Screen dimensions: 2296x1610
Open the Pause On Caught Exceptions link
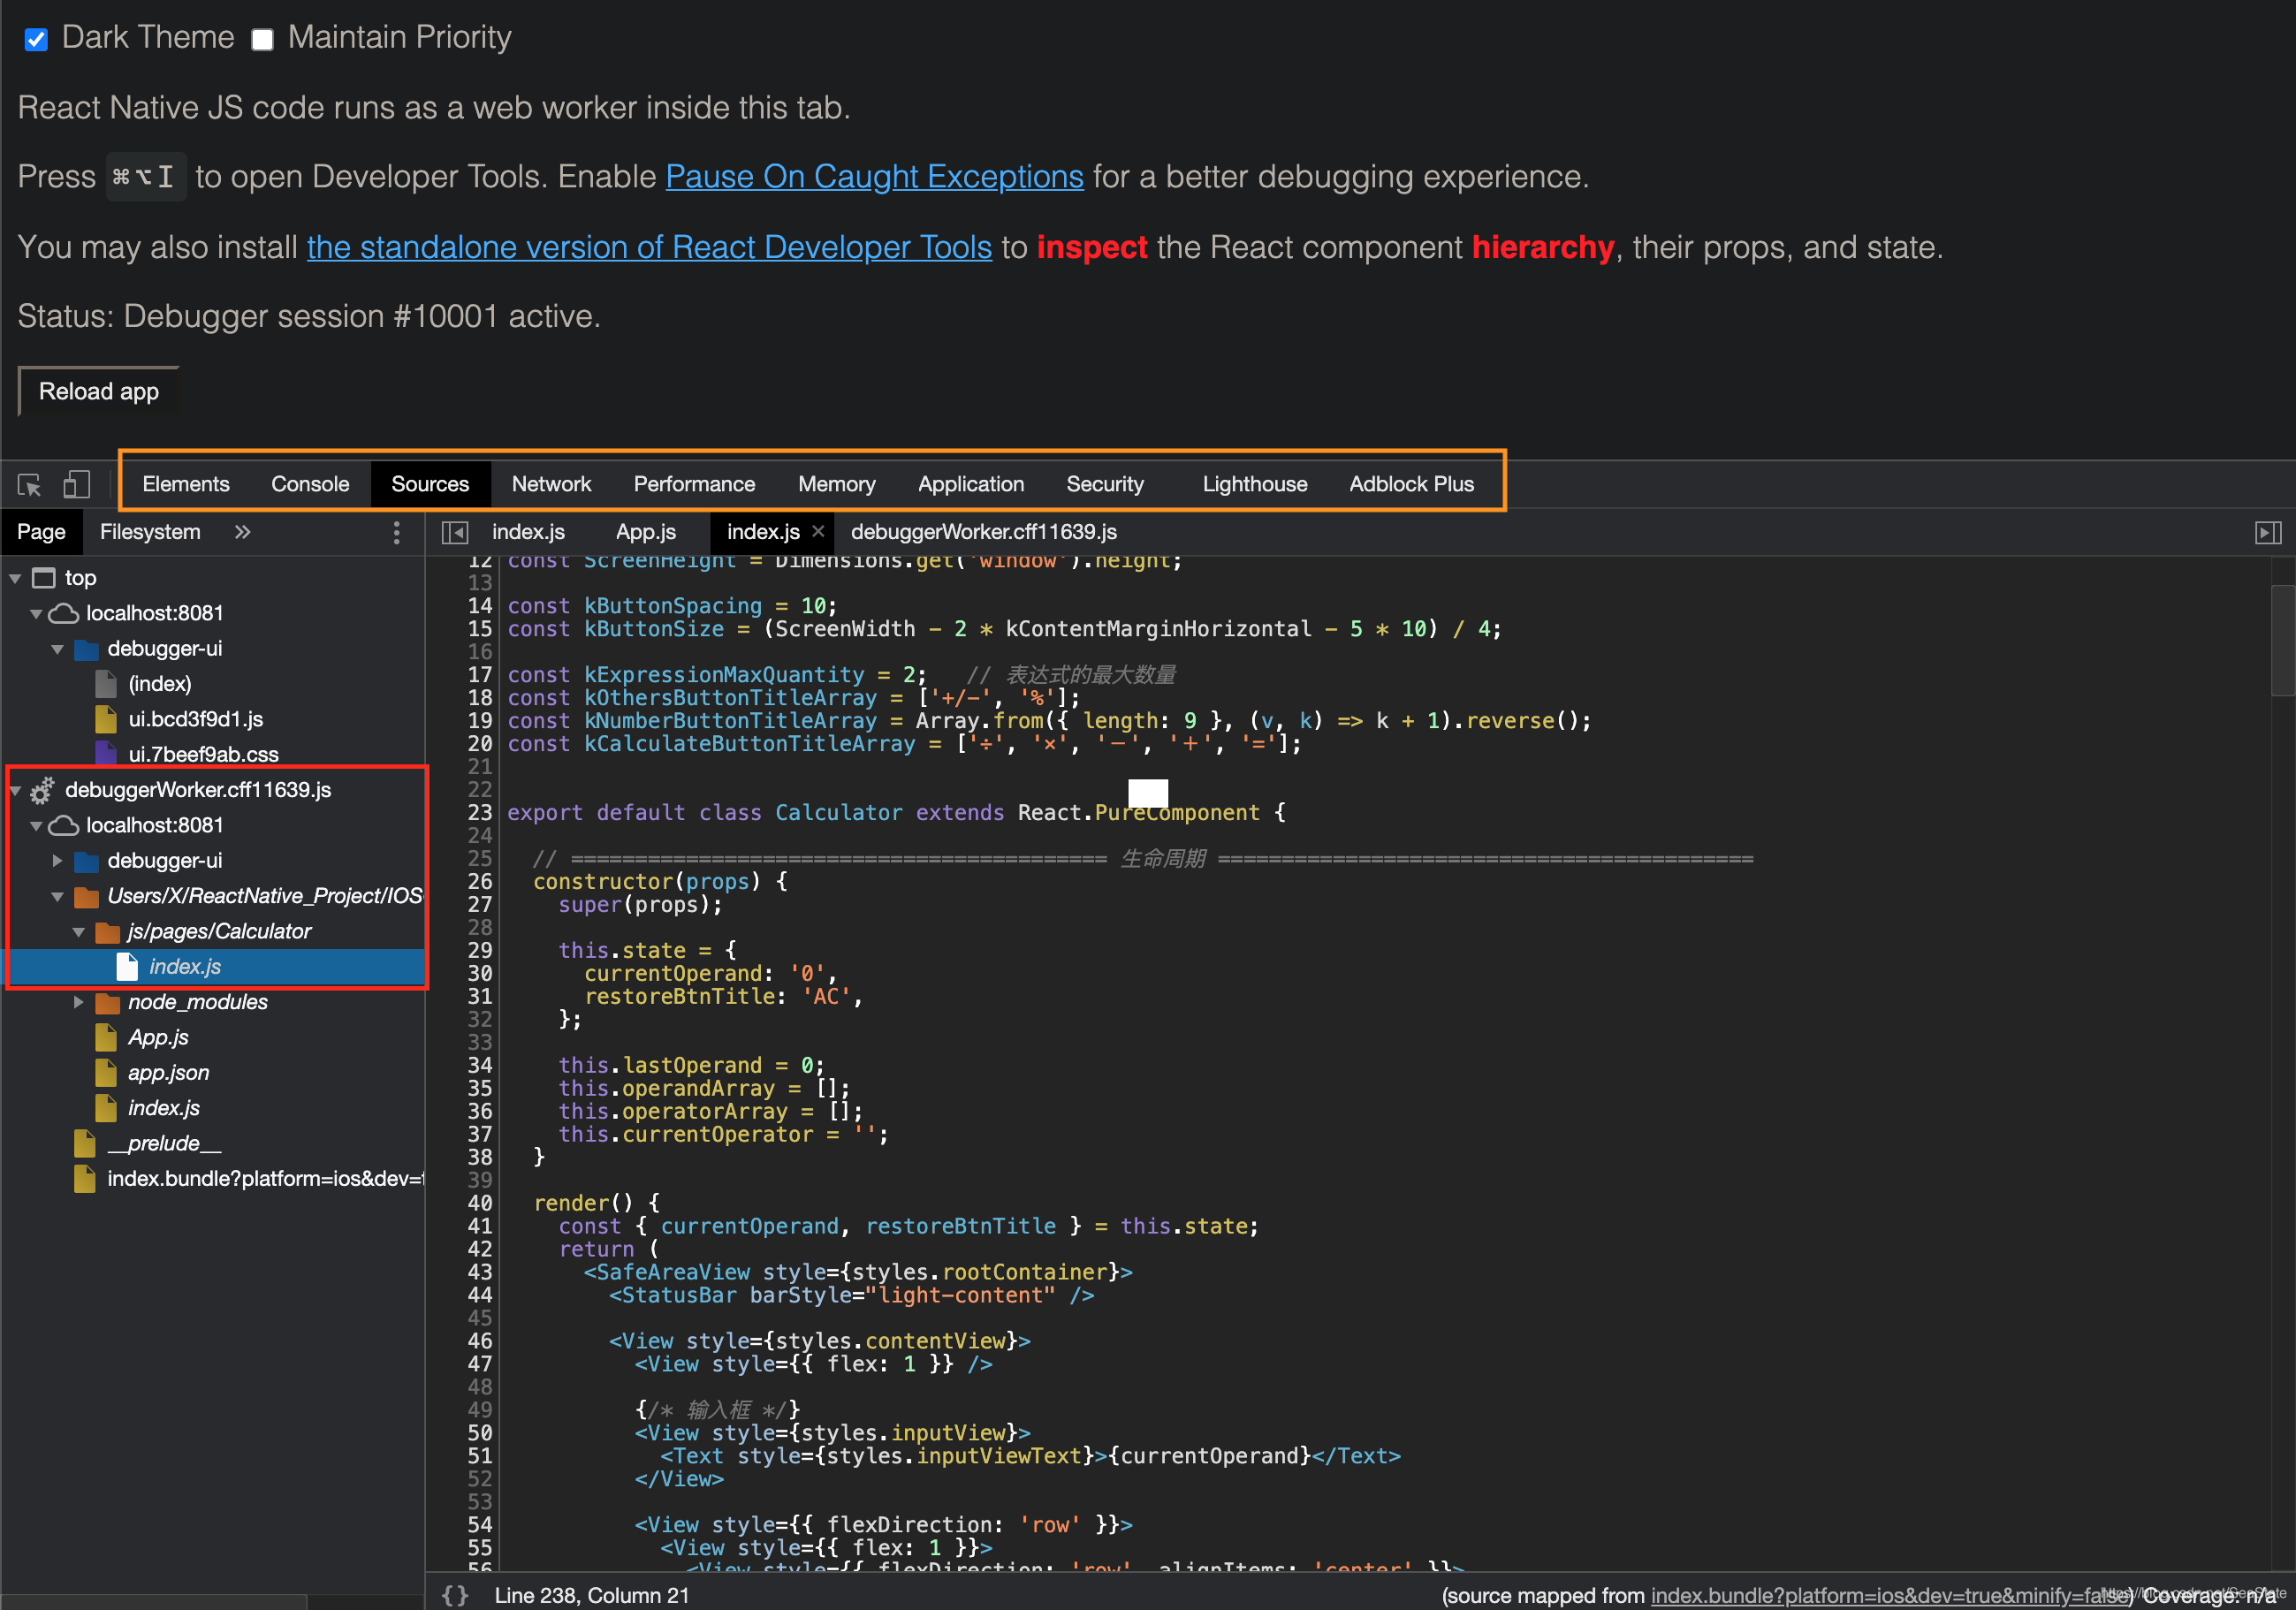[874, 177]
